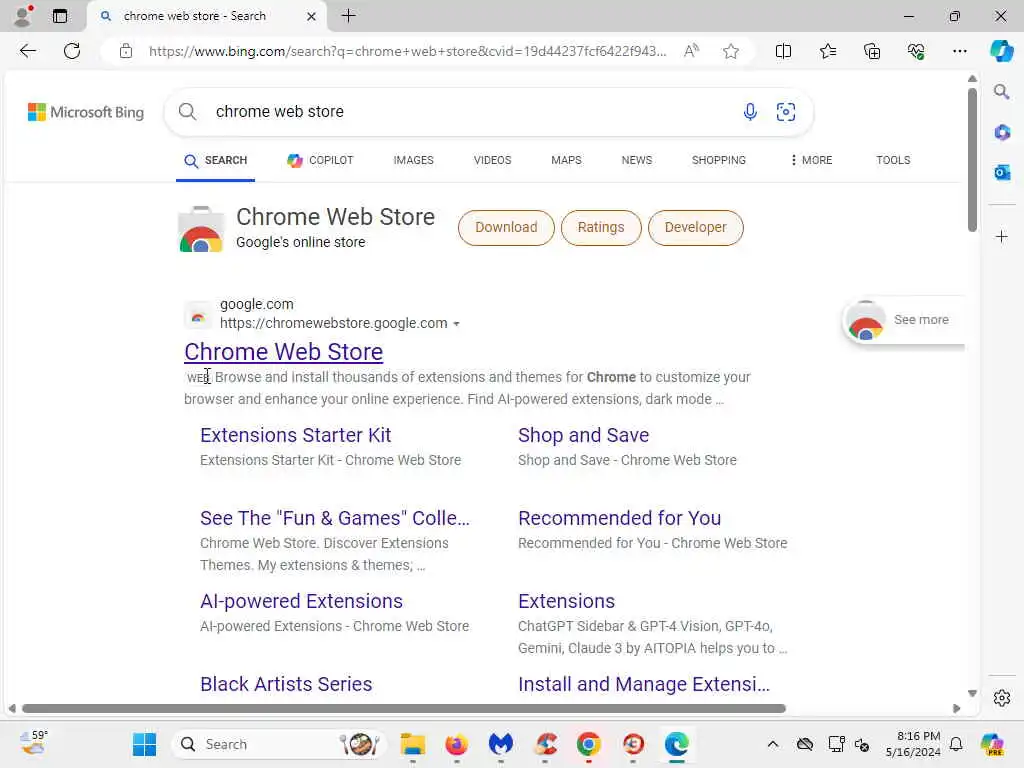Screen dimensions: 1024x768
Task: Show hidden system tray icons
Action: tap(773, 744)
